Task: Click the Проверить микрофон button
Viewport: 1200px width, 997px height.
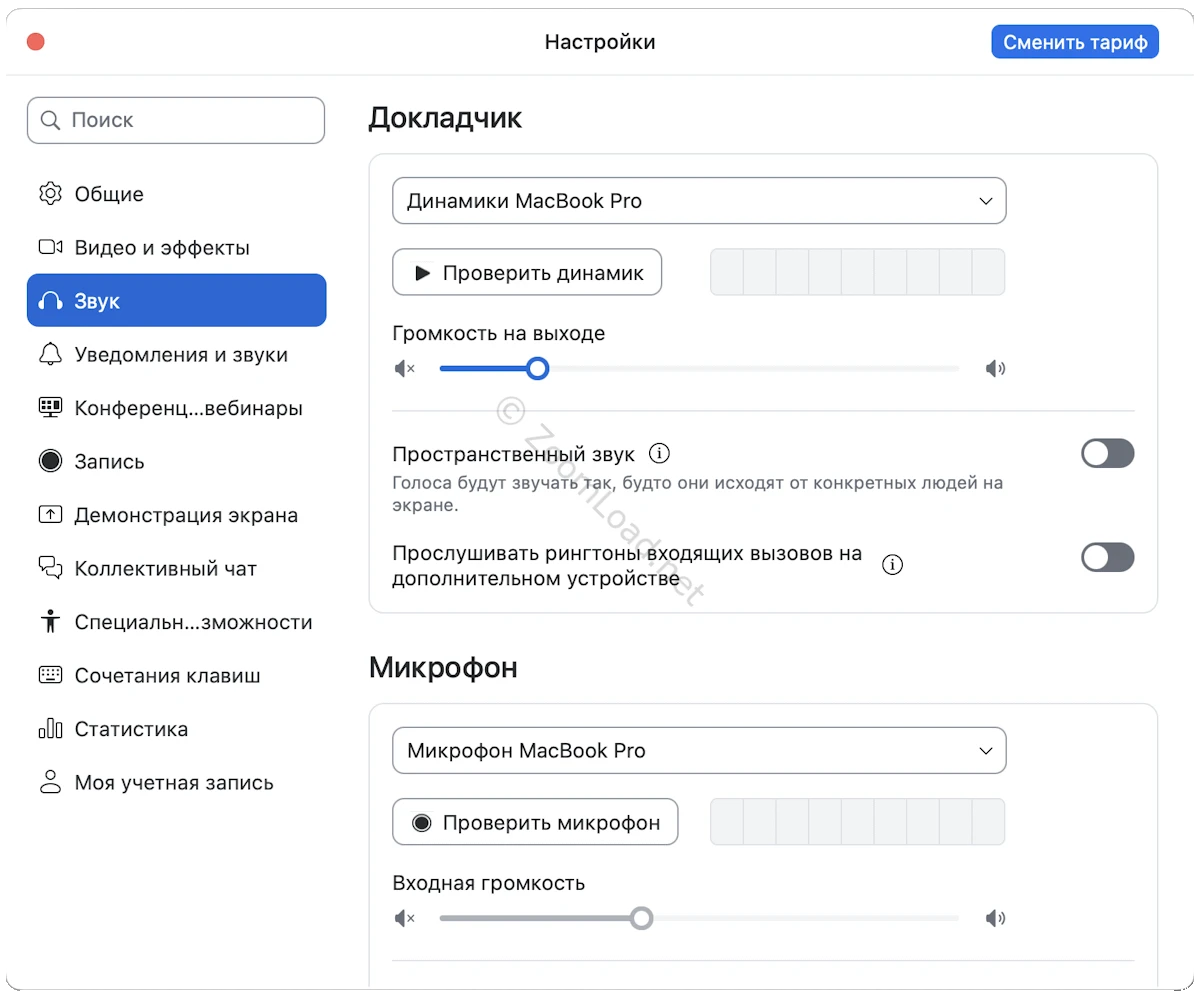Action: [535, 822]
